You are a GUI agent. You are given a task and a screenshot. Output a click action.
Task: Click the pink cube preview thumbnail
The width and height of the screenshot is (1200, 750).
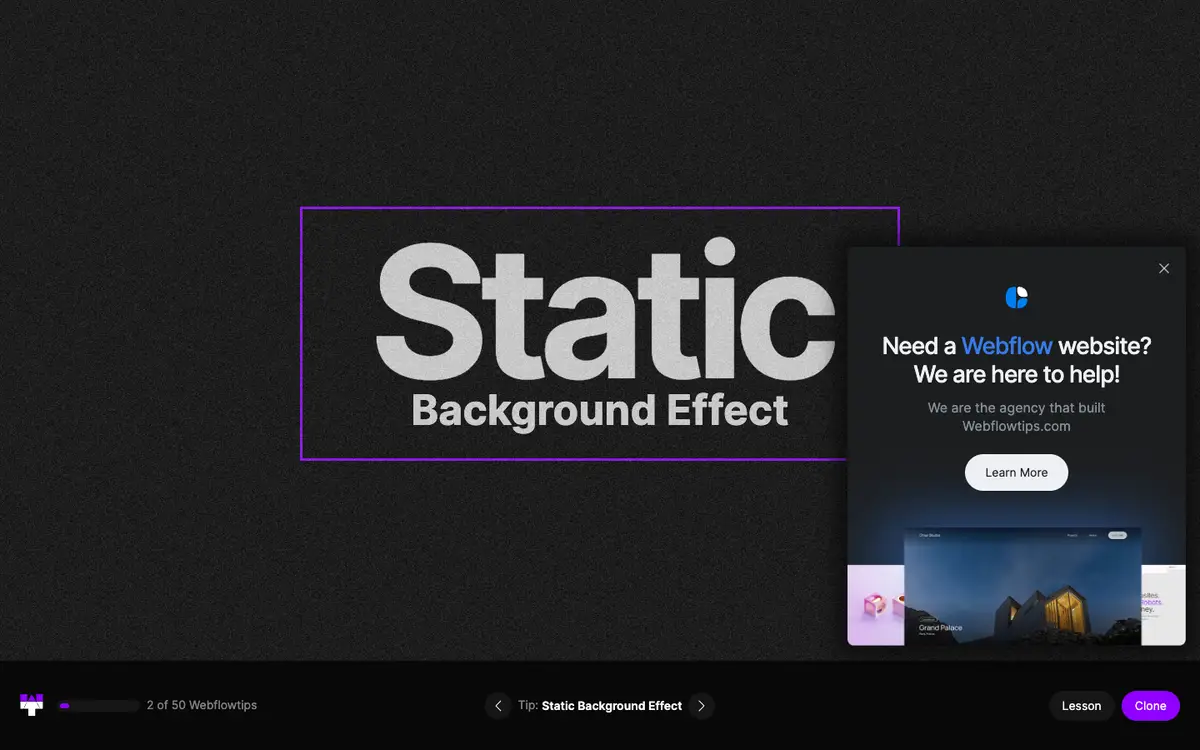tap(876, 605)
